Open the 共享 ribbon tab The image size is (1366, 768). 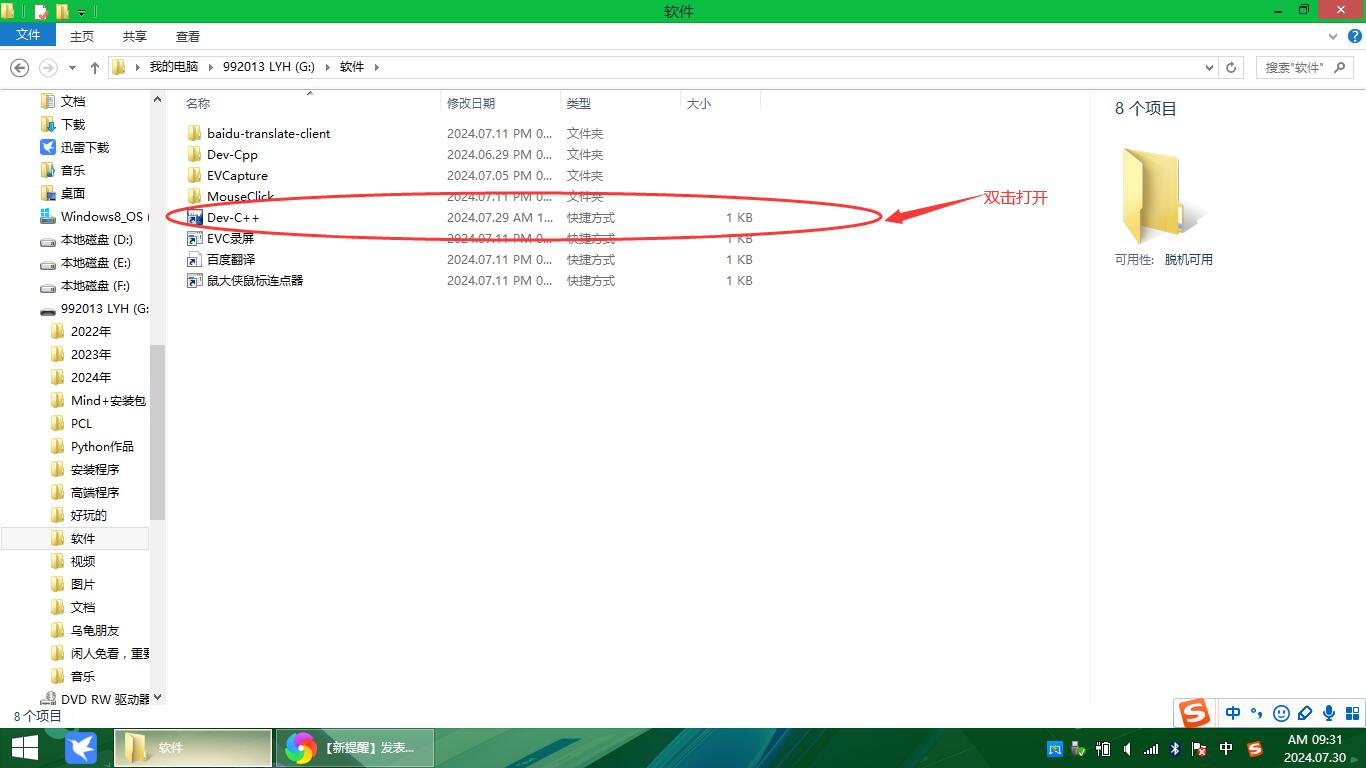[x=135, y=36]
